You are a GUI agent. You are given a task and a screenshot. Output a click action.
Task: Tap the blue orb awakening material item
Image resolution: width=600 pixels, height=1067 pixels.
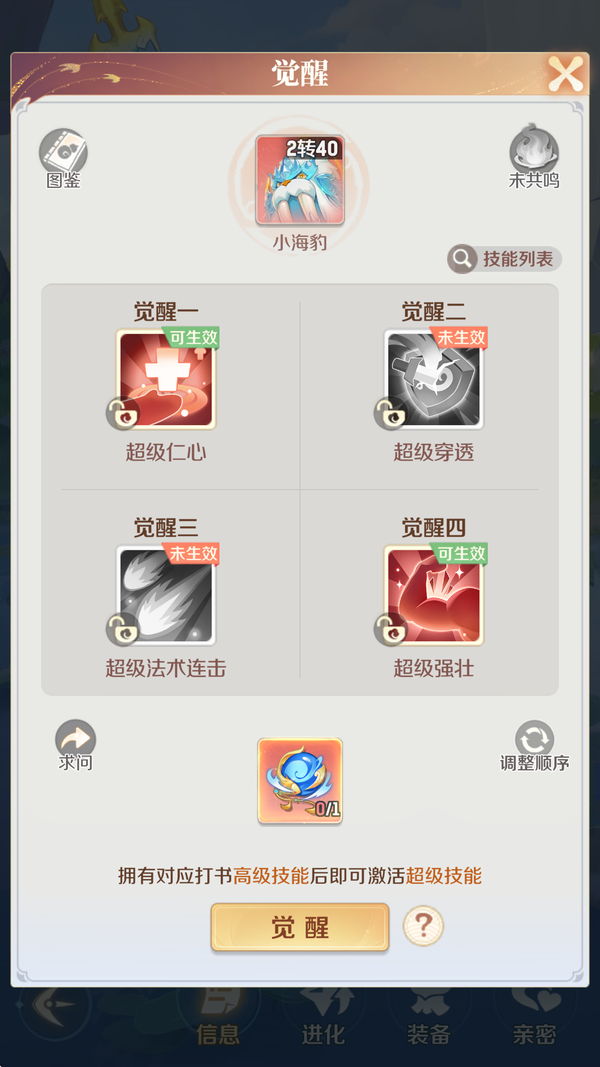tap(300, 781)
